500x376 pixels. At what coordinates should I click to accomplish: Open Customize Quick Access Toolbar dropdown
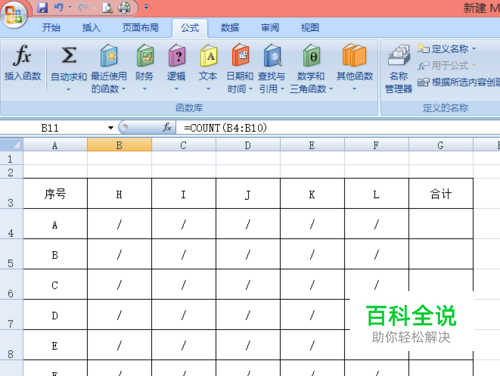146,7
